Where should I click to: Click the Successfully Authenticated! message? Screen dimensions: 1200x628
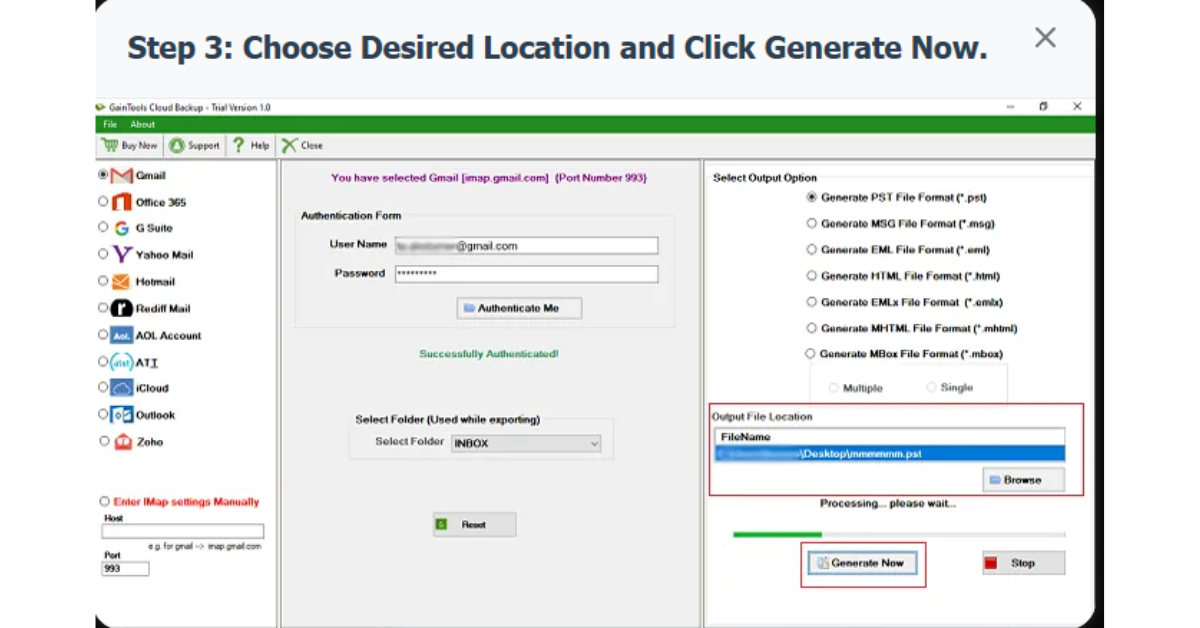click(489, 354)
